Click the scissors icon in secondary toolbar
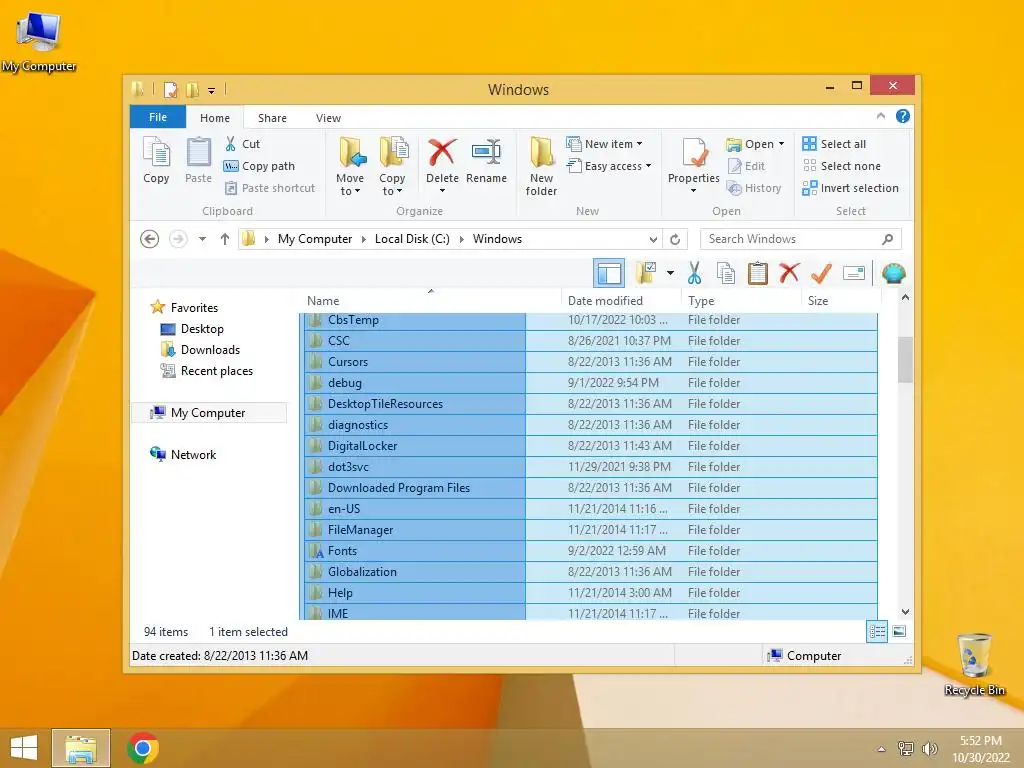Viewport: 1024px width, 768px height. pos(694,274)
